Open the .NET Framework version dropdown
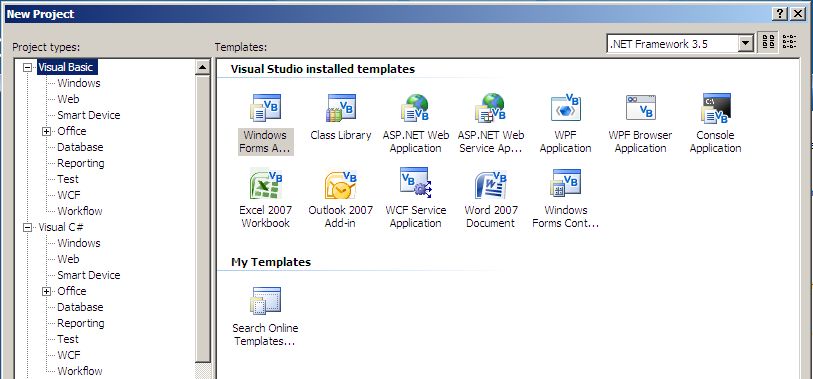Image resolution: width=813 pixels, height=379 pixels. point(746,44)
